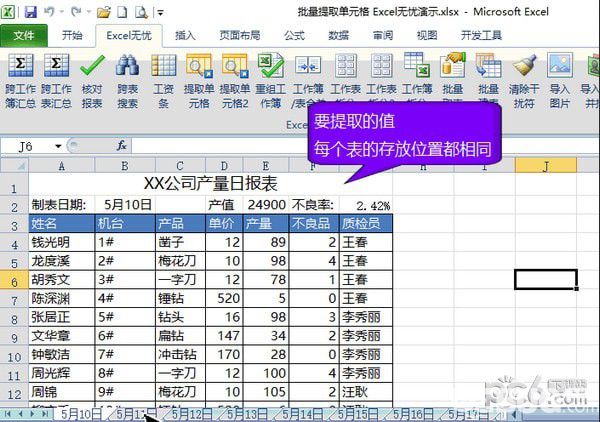Select highlighted column J header
The height and width of the screenshot is (422, 600).
(546, 166)
